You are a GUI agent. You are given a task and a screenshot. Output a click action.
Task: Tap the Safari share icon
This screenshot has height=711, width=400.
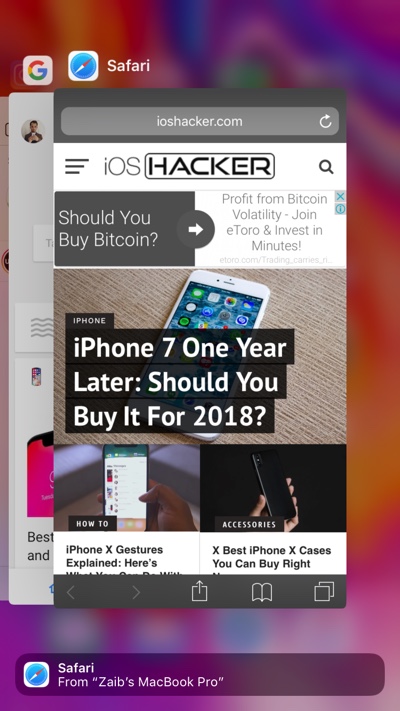click(199, 591)
